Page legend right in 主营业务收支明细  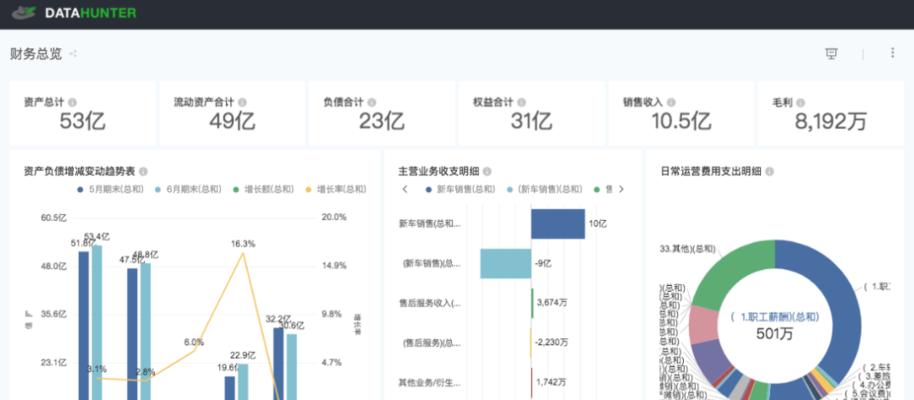[x=621, y=189]
